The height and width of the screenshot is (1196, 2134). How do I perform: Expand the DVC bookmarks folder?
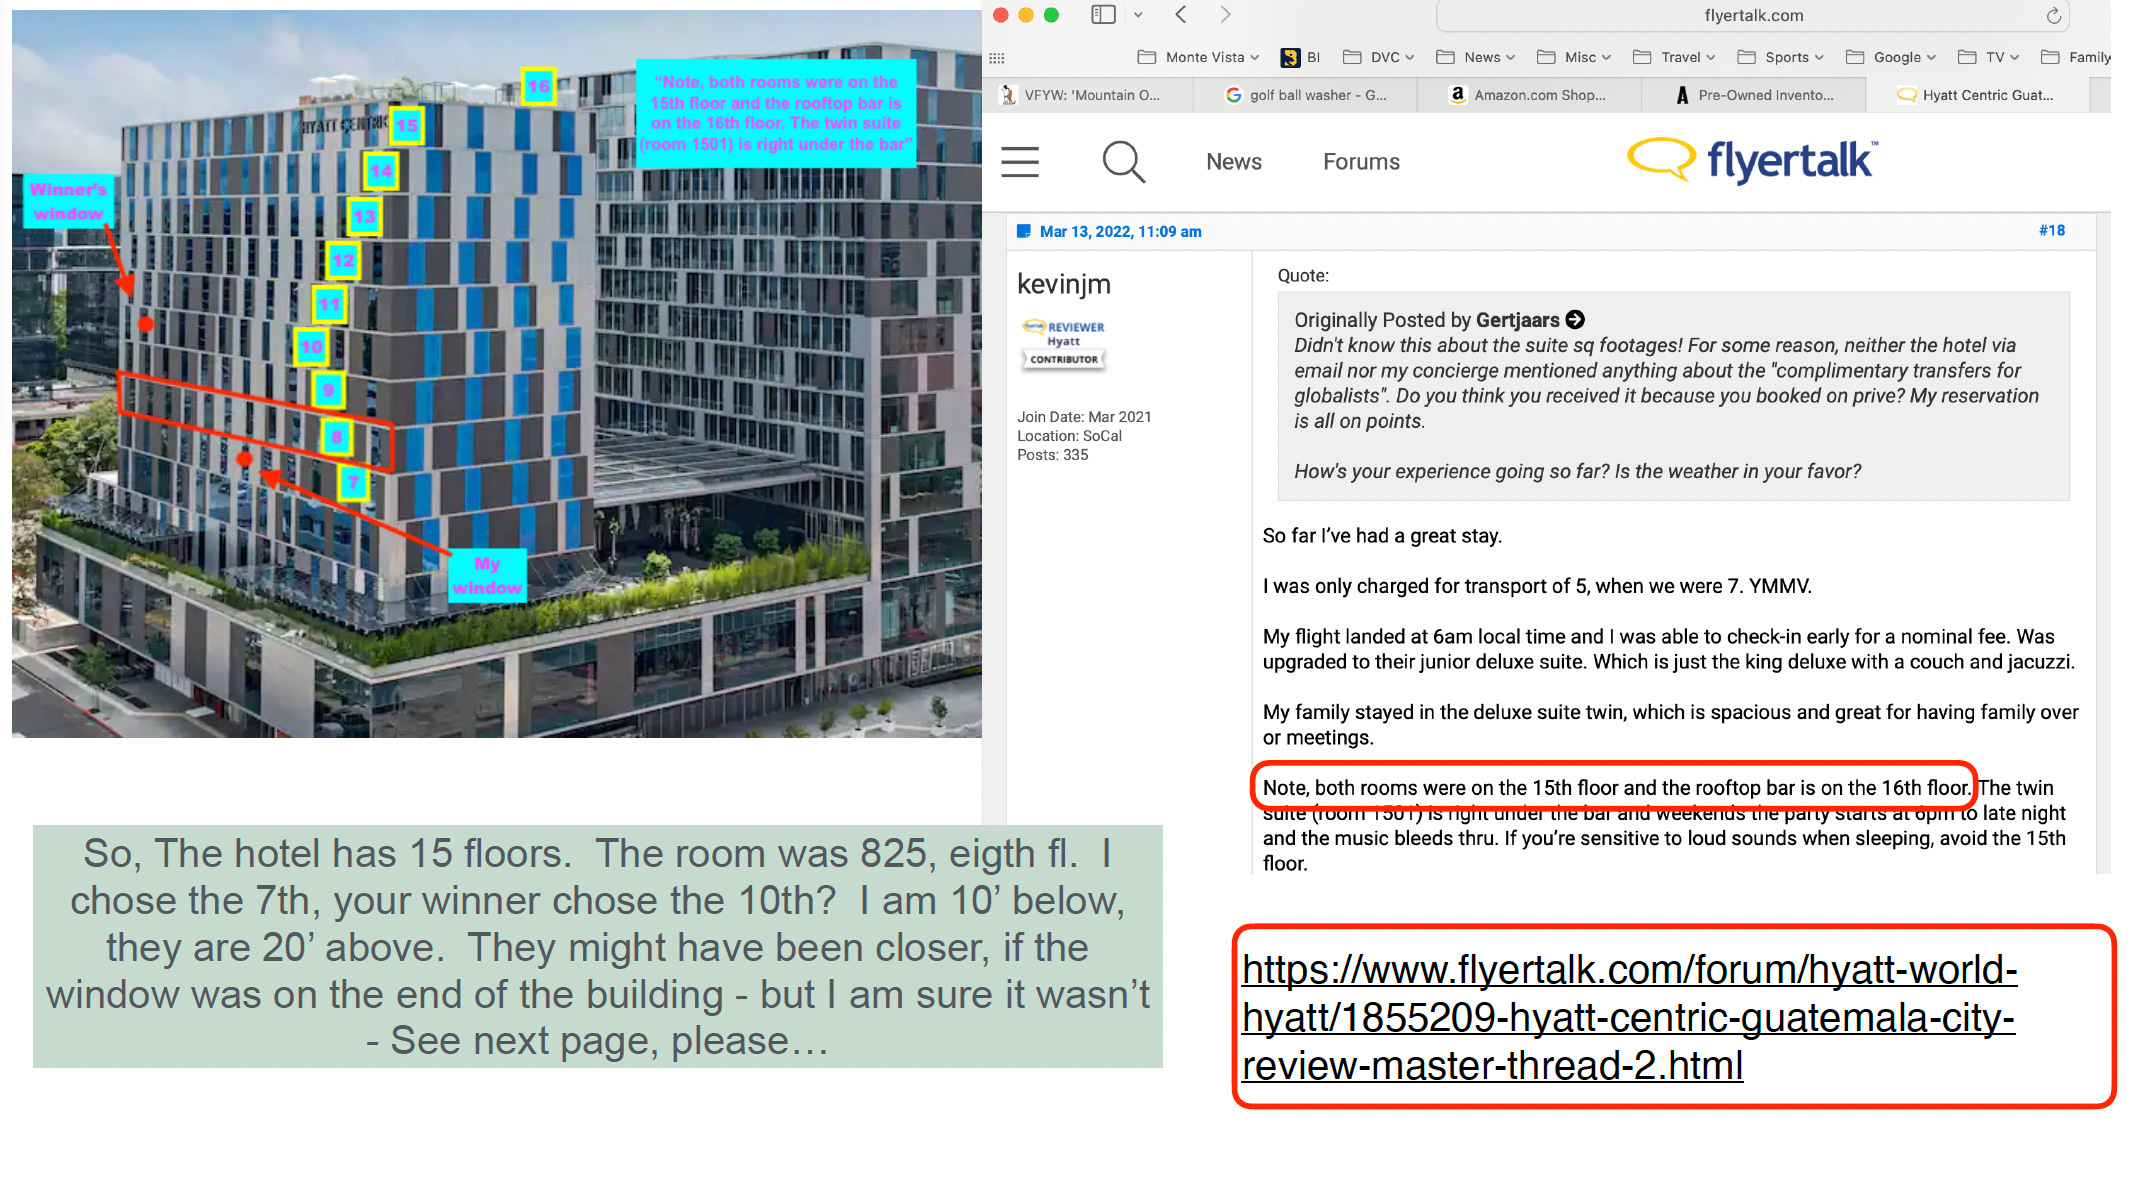click(x=1378, y=57)
